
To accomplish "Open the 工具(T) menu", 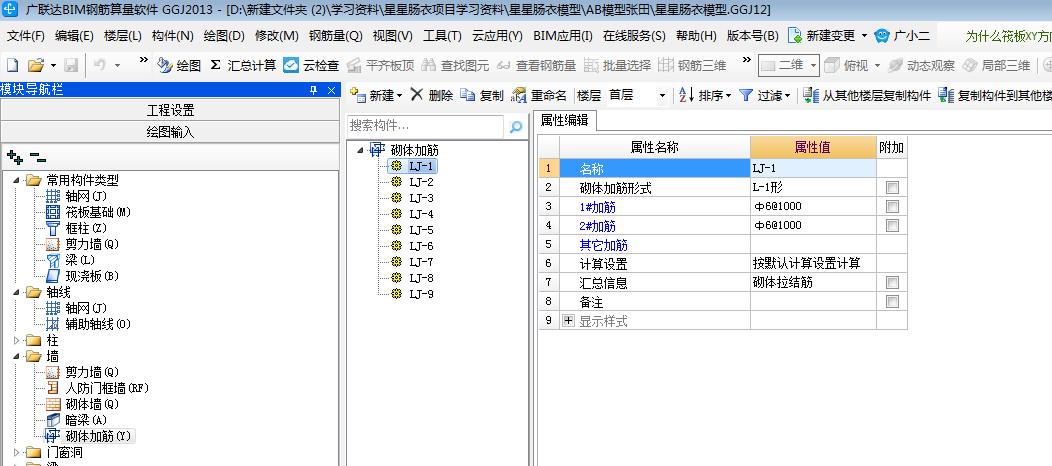I will [442, 36].
